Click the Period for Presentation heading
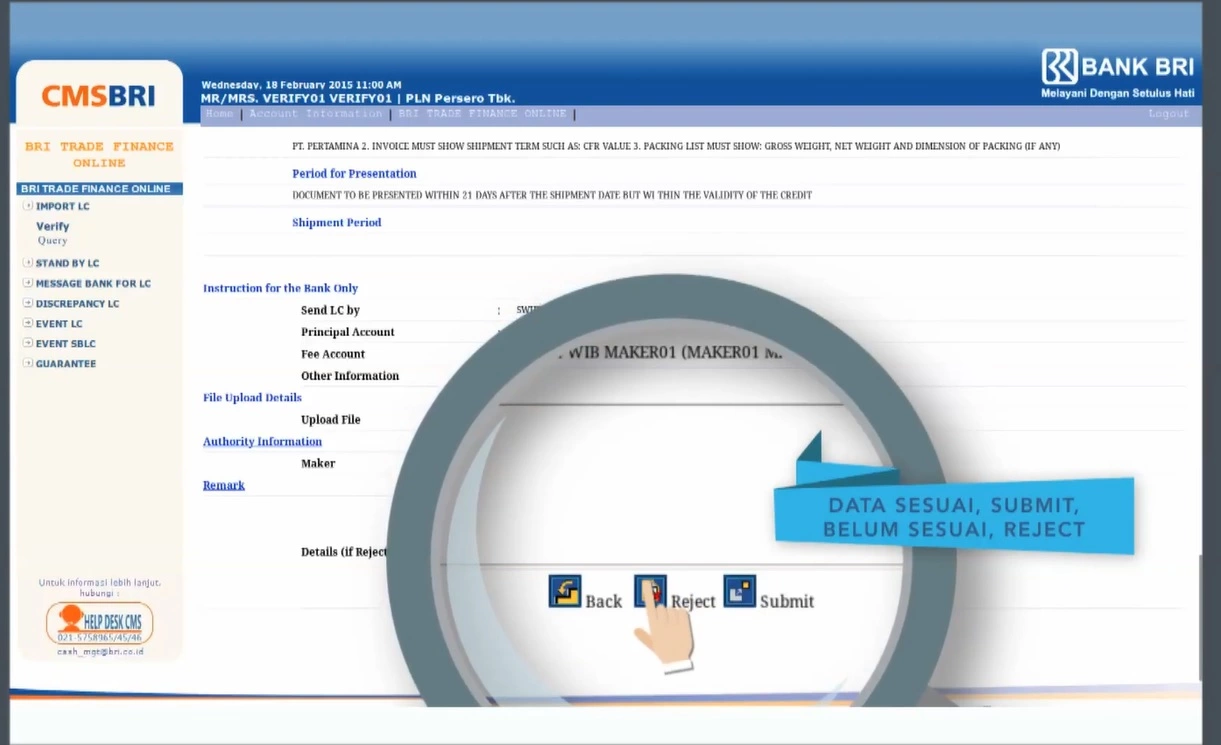Screen dimensions: 1221x745 coord(354,174)
